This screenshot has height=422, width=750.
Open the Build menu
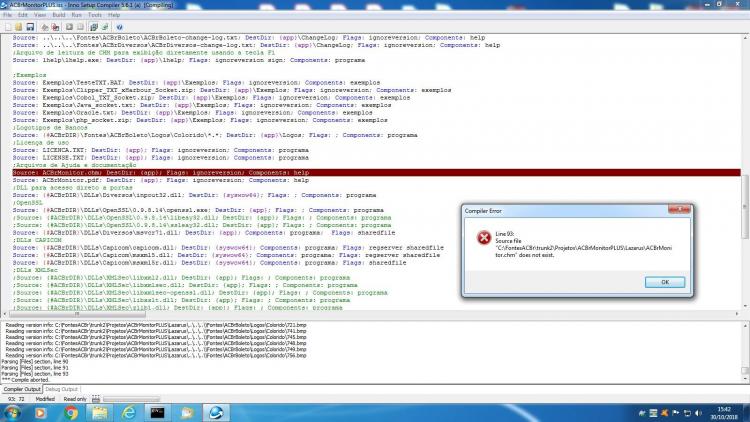click(59, 15)
